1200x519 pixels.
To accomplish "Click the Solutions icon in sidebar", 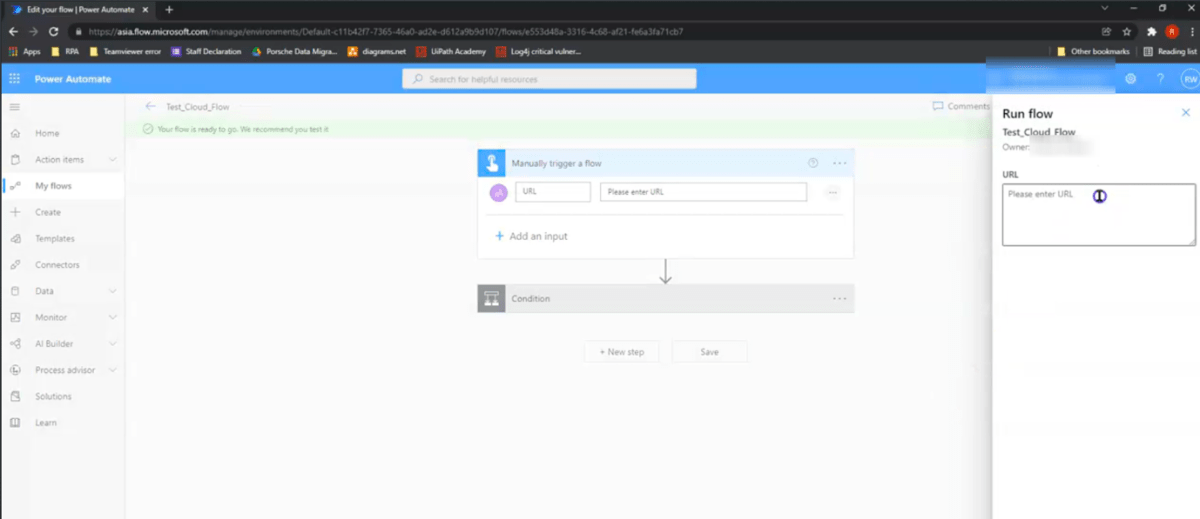I will point(15,396).
